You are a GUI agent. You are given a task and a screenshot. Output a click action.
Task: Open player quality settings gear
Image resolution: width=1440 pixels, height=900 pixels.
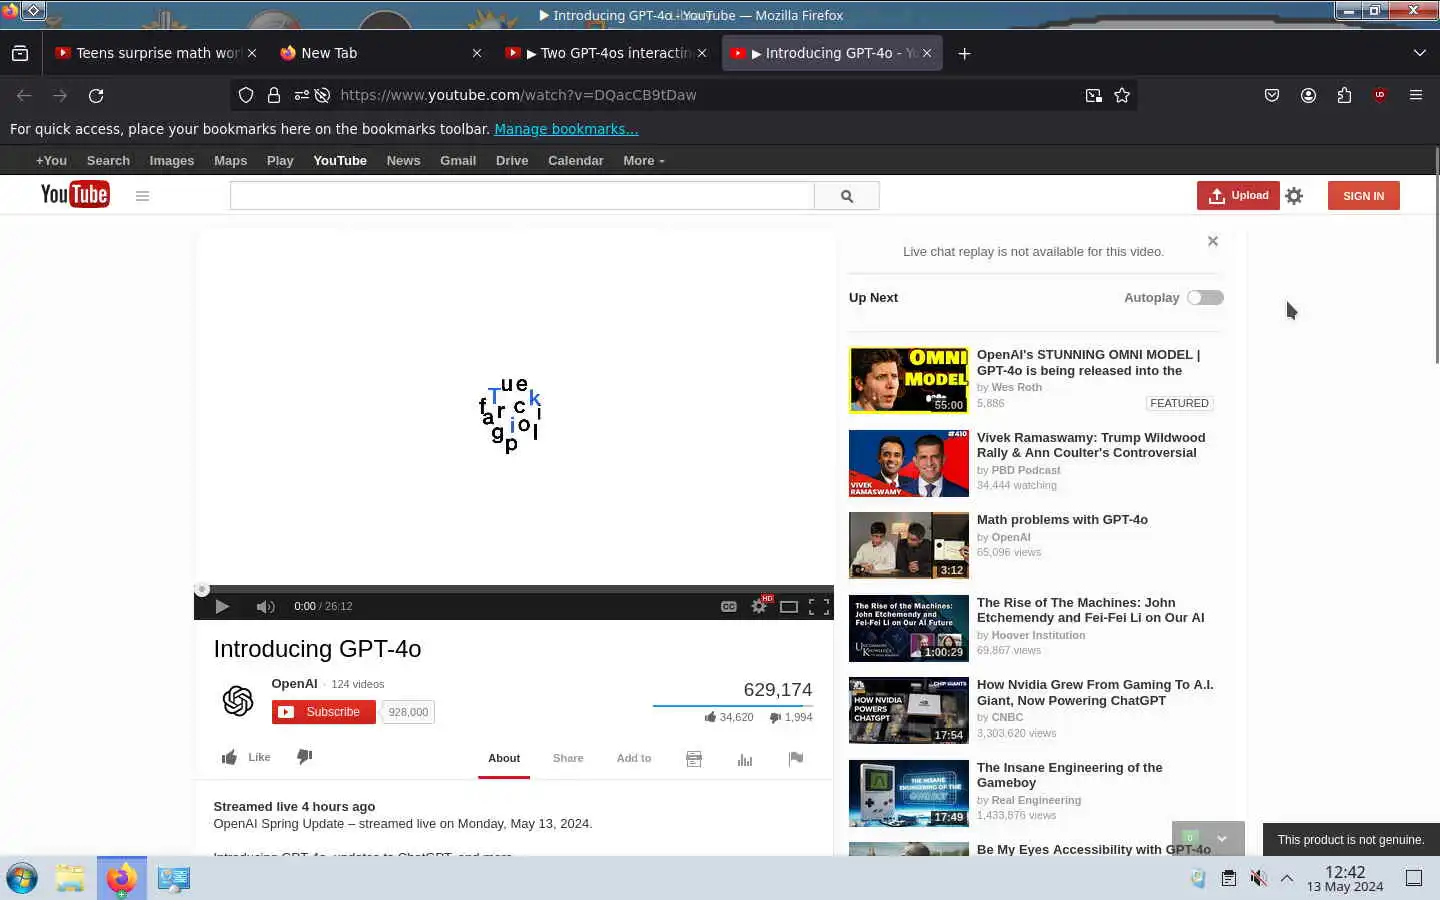pos(759,606)
